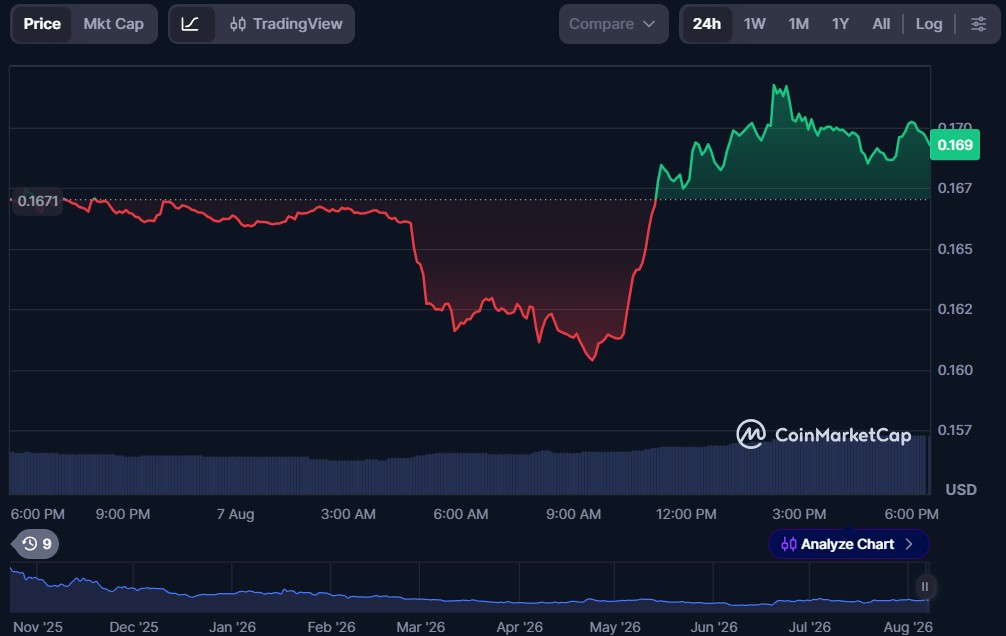The height and width of the screenshot is (636, 1006).
Task: Click Jul '26 on the overview timeline
Action: [x=809, y=627]
